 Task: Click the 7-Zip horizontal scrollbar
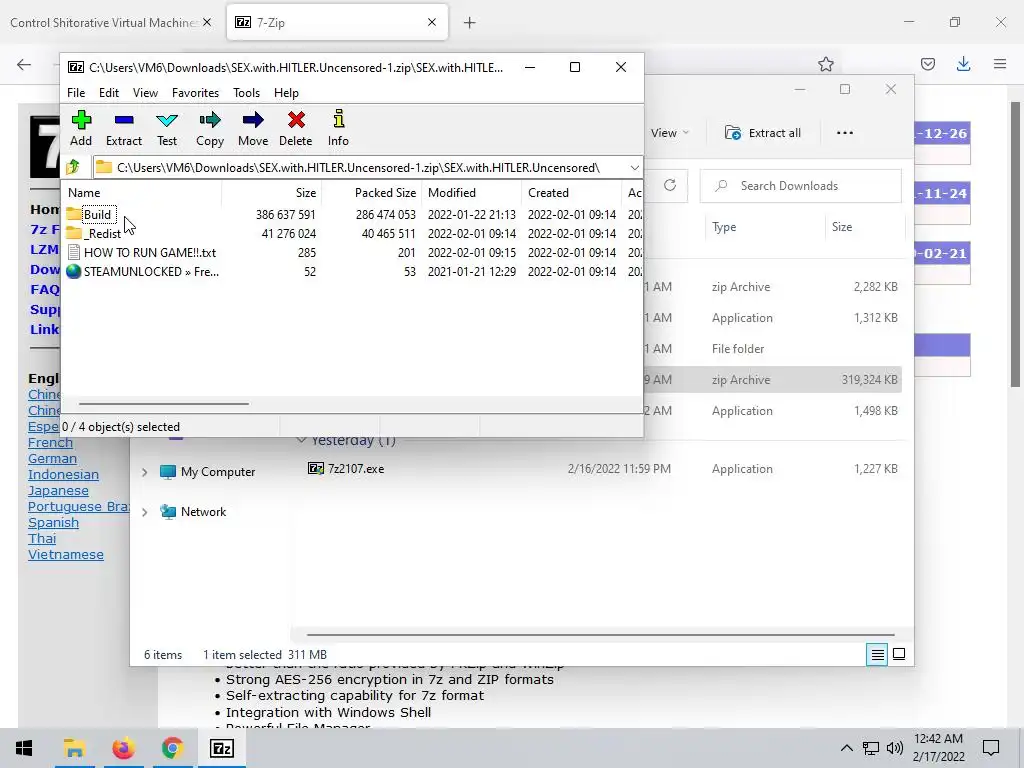[x=164, y=404]
